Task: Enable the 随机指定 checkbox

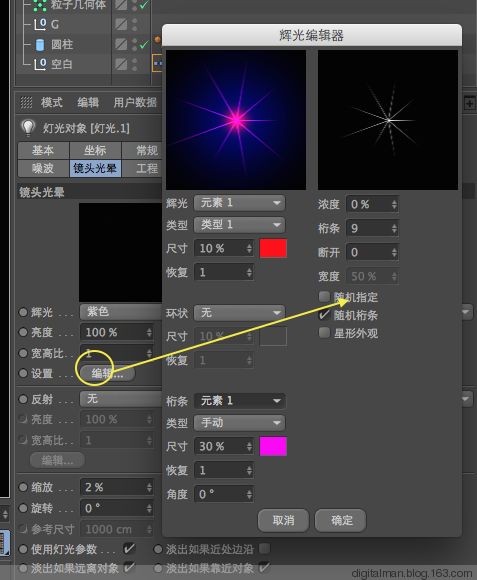Action: pyautogui.click(x=324, y=296)
